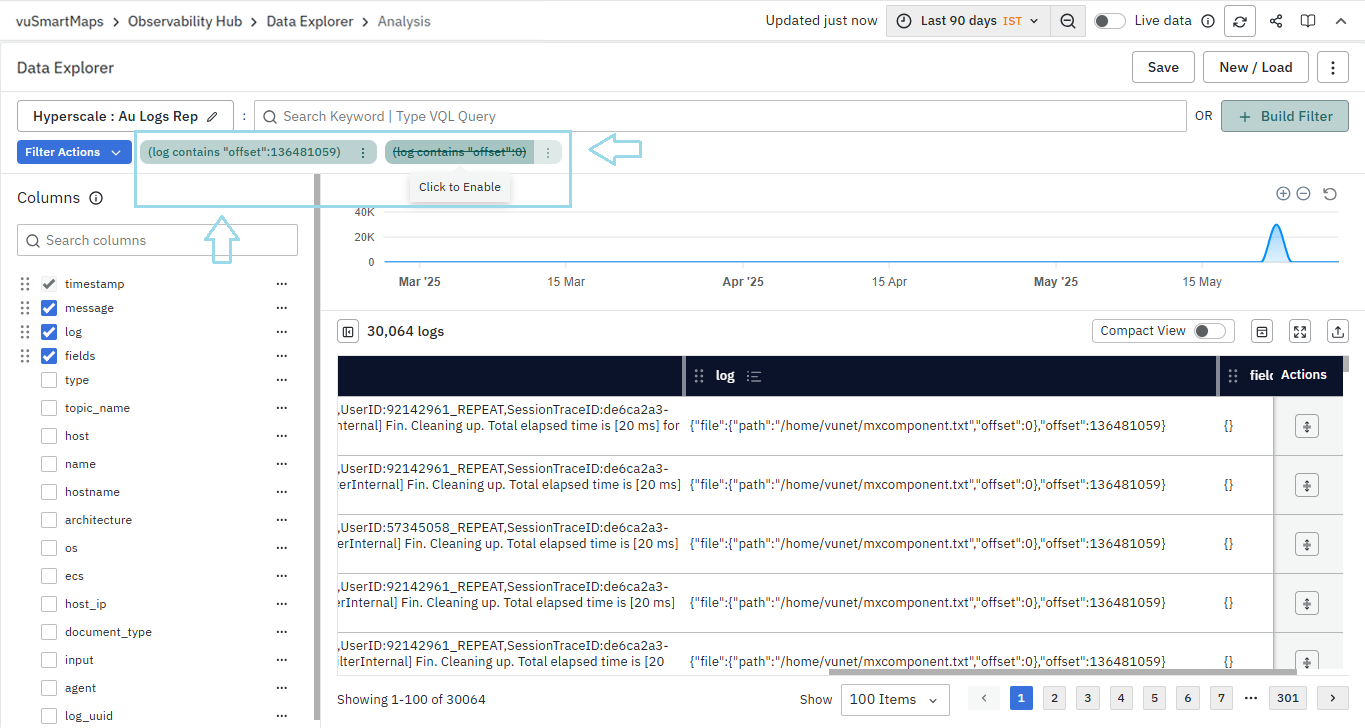Open the Last 90 days time picker
Image resolution: width=1365 pixels, height=728 pixels.
[967, 21]
